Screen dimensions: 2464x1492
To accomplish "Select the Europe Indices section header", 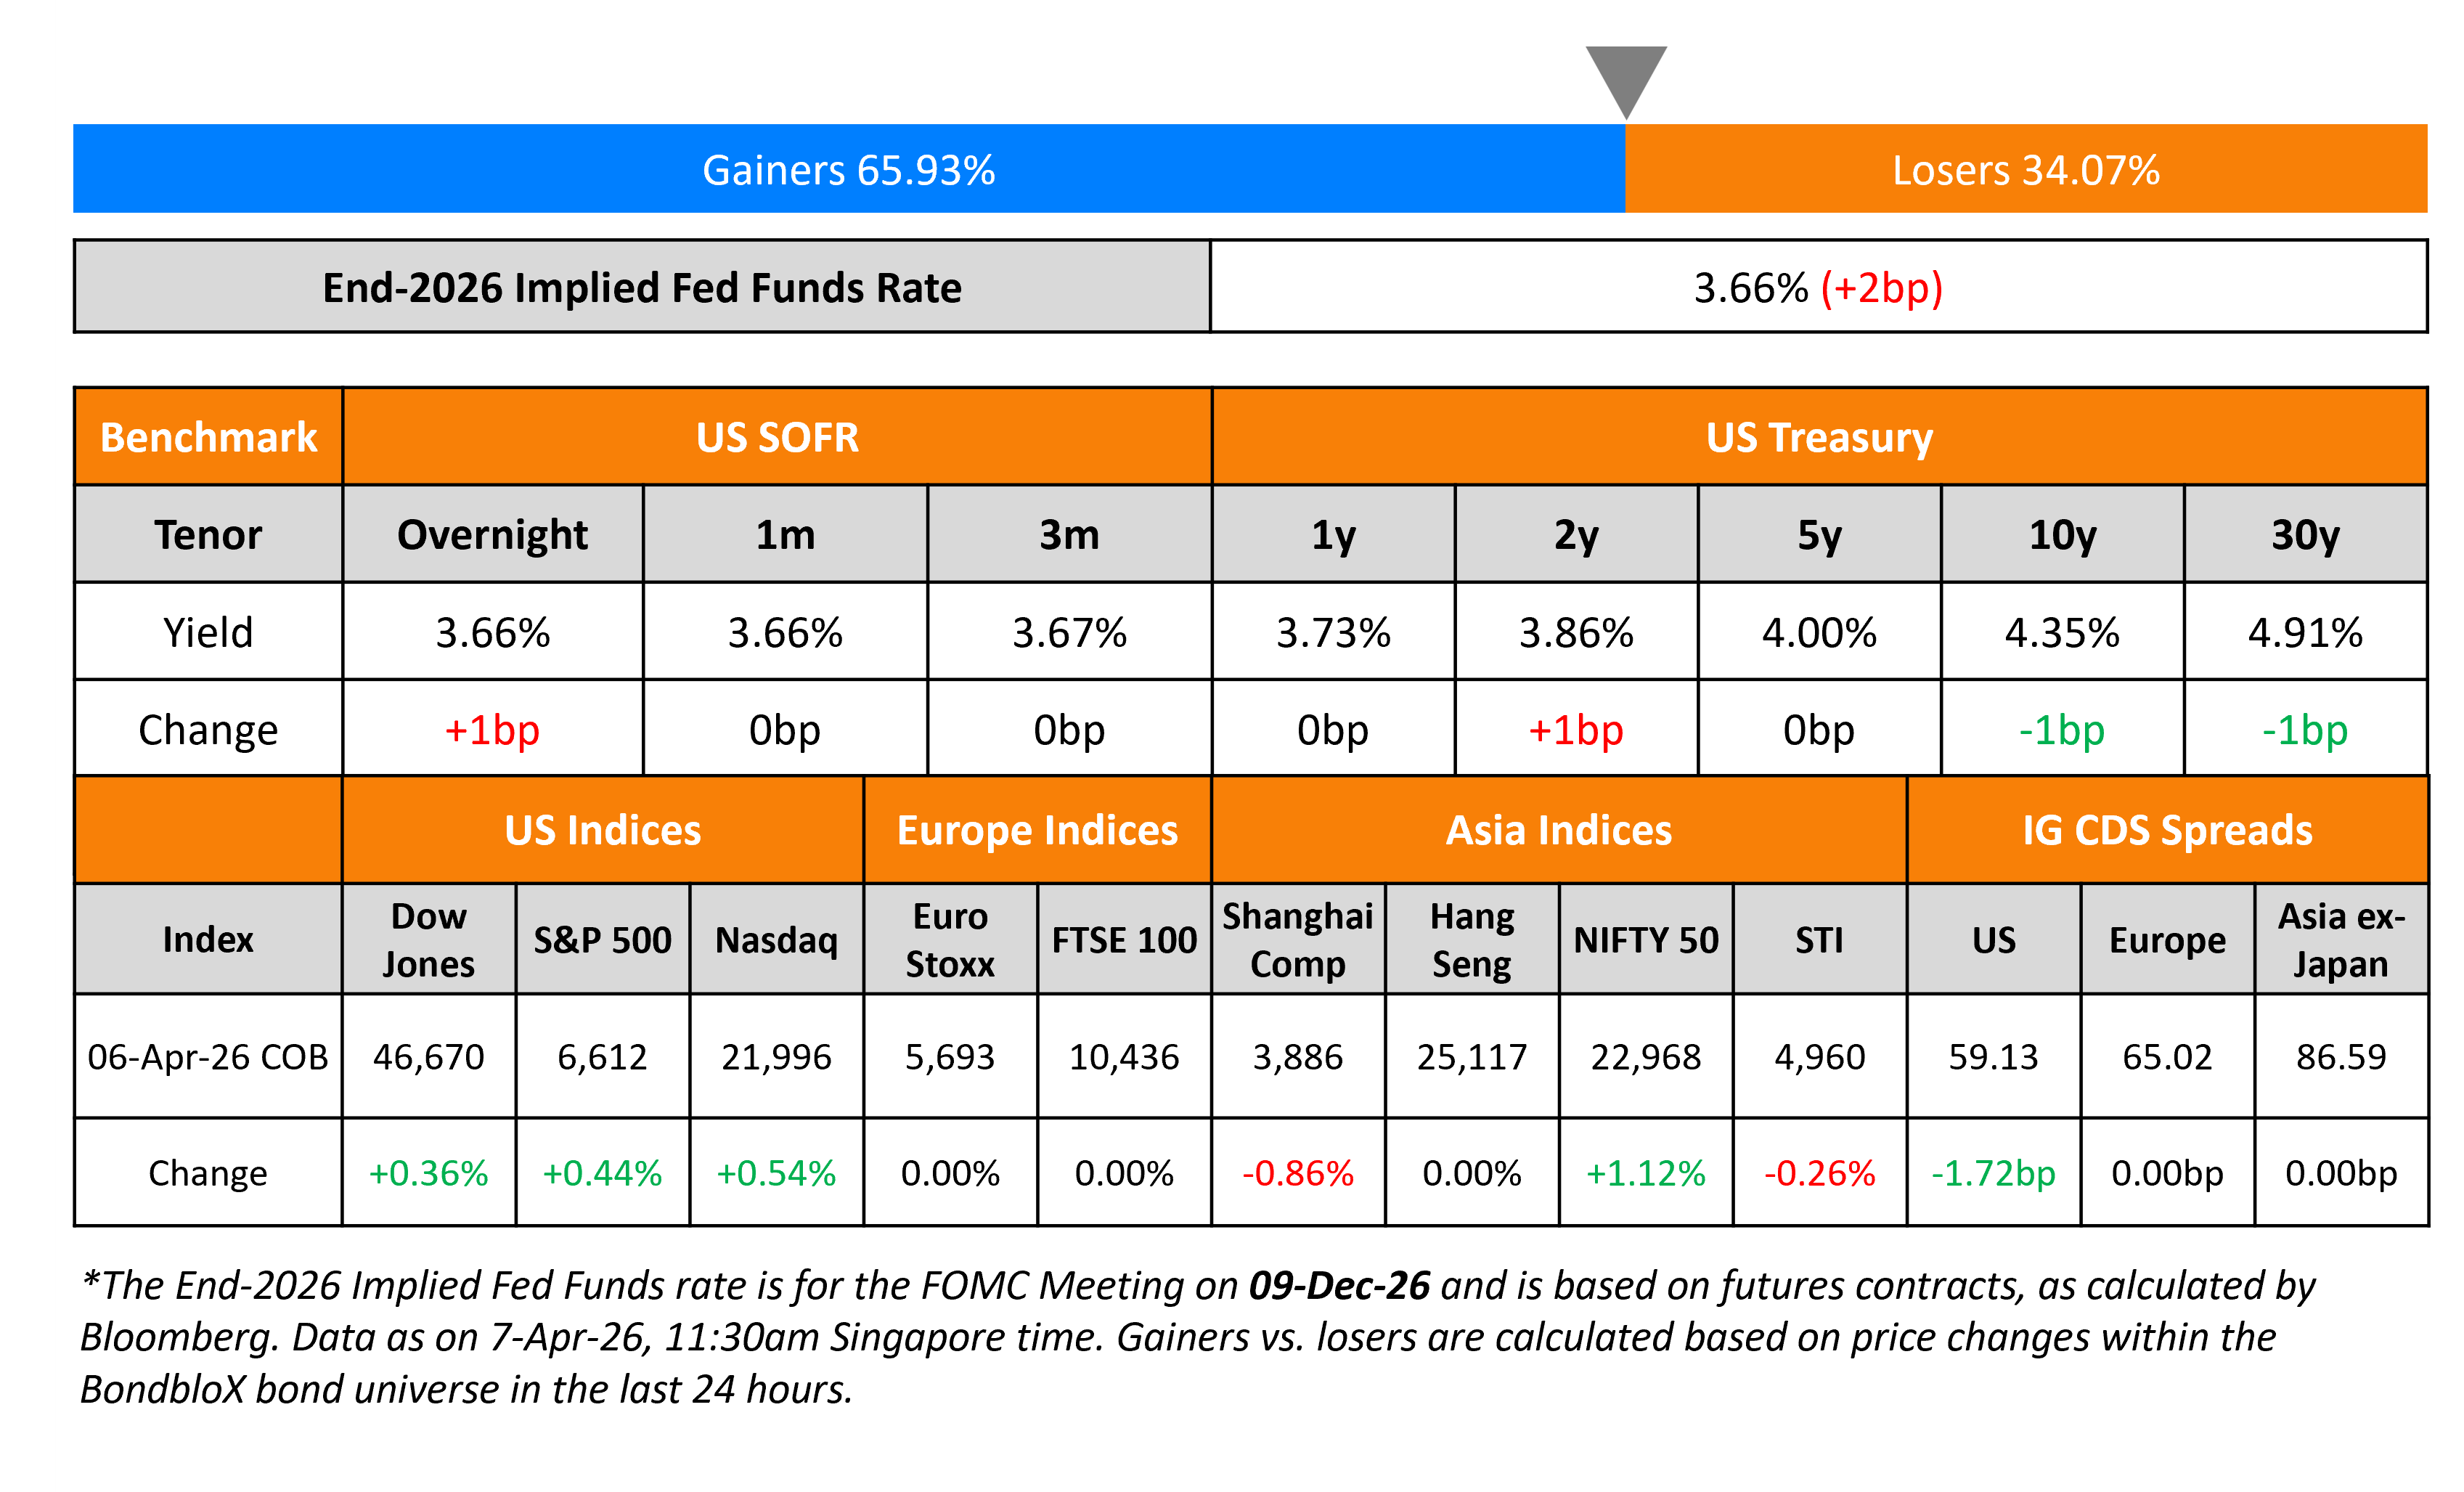I will 1037,830.
